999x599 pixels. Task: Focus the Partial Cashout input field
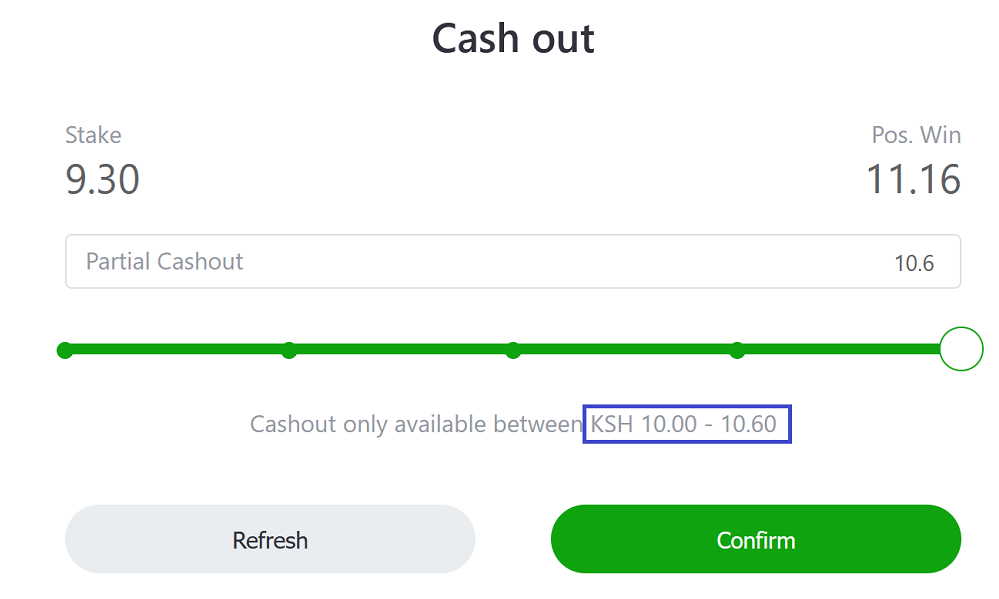coord(513,261)
